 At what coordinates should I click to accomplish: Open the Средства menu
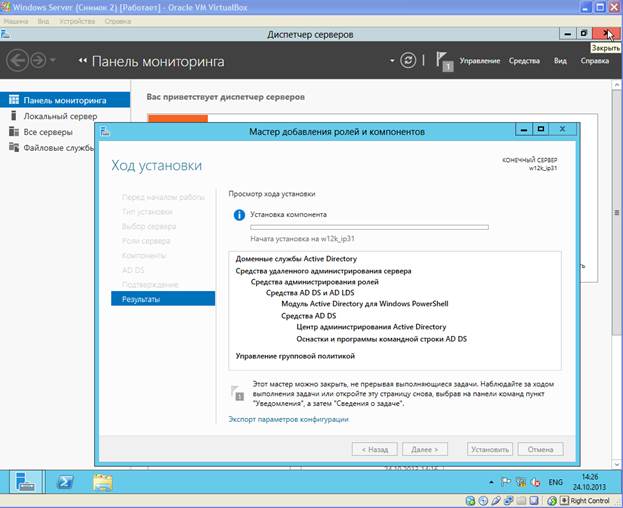pos(524,61)
